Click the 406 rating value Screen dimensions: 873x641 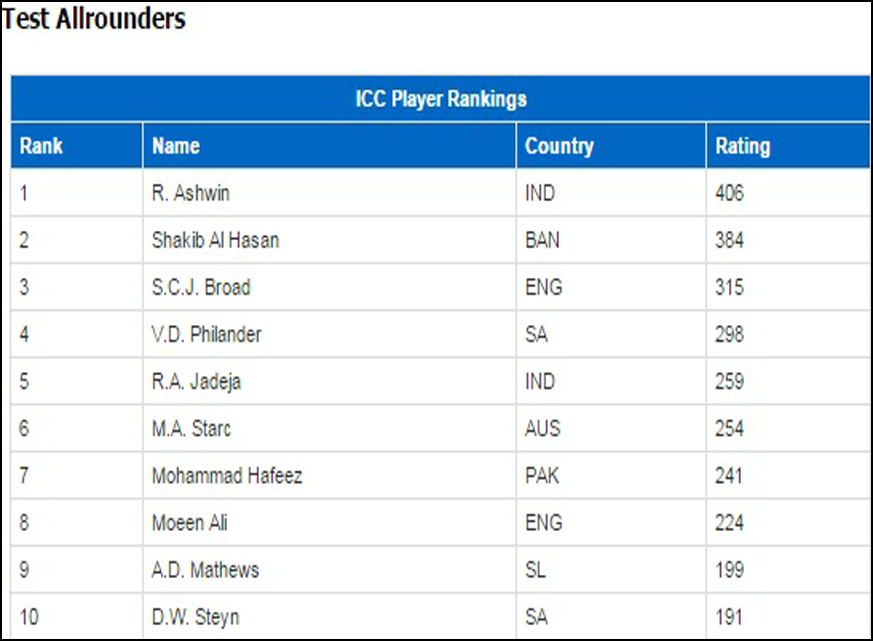pyautogui.click(x=729, y=193)
